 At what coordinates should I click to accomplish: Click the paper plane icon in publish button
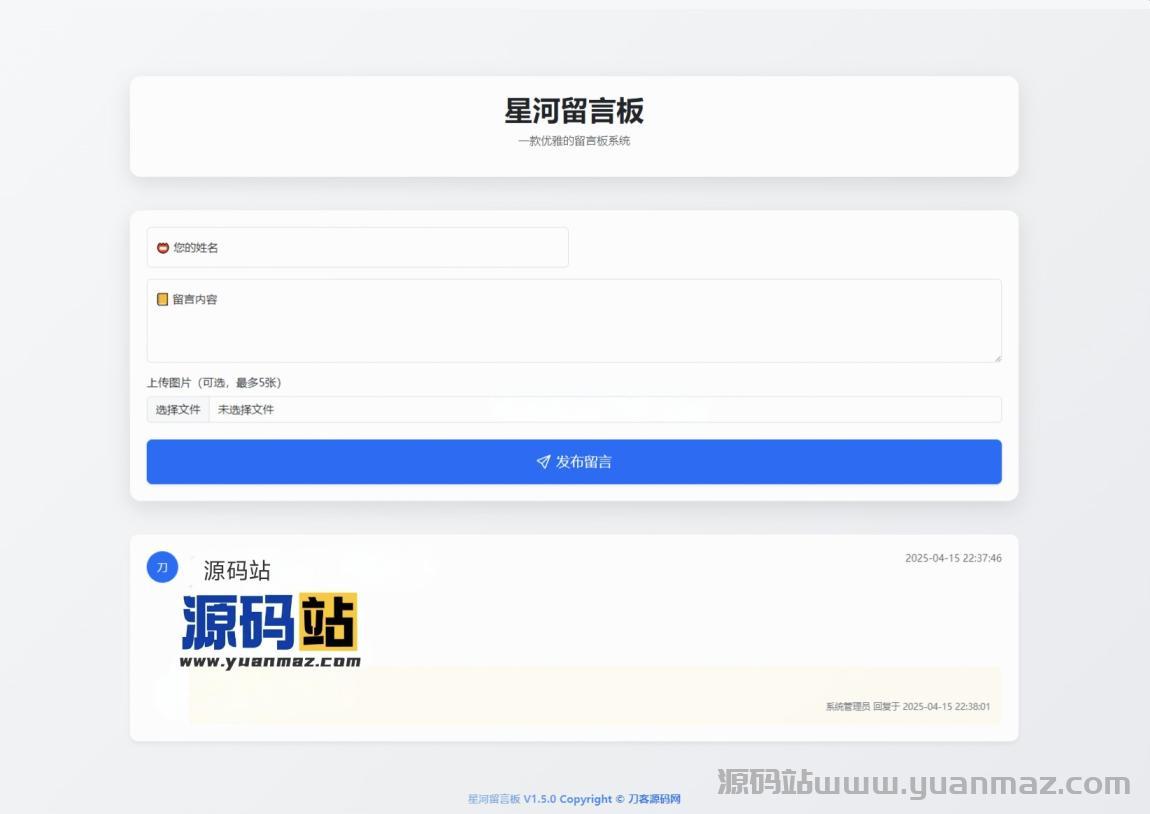[x=543, y=461]
